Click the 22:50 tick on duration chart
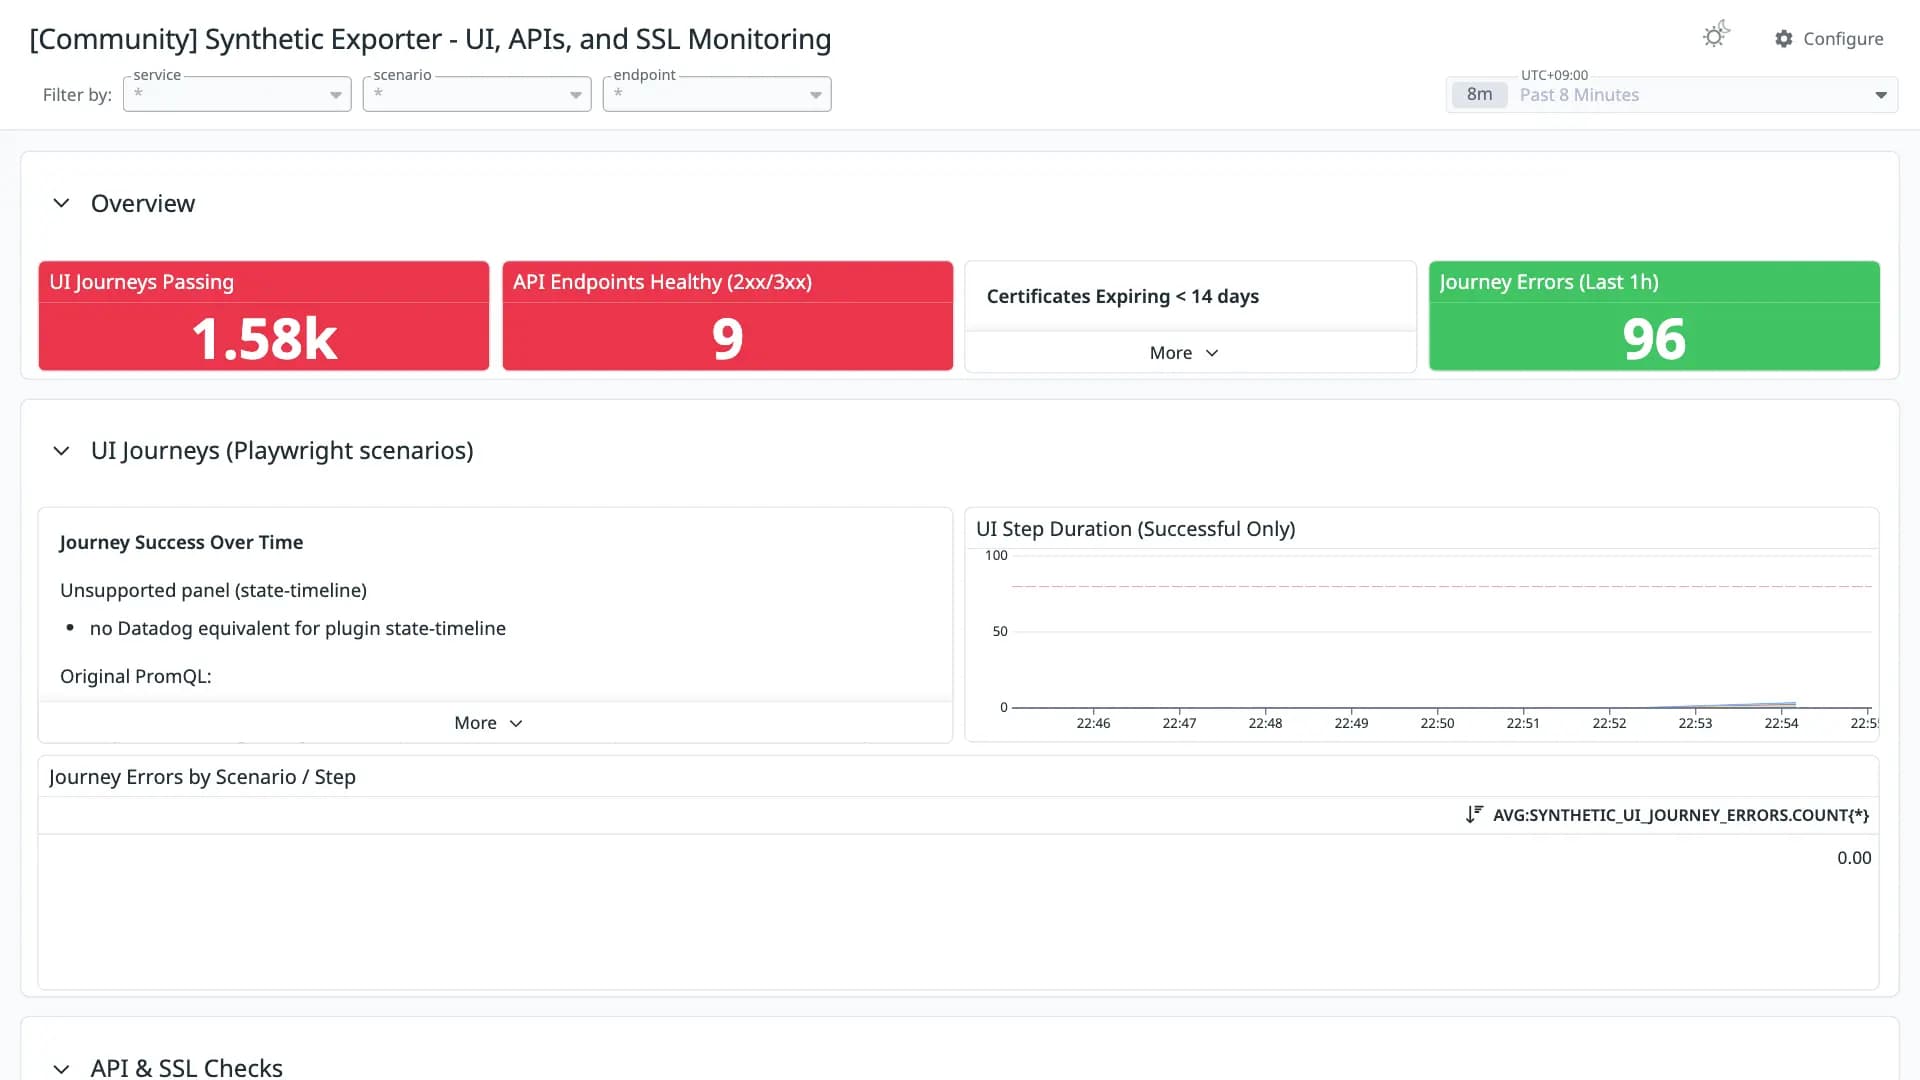The width and height of the screenshot is (1920, 1080). click(1437, 723)
